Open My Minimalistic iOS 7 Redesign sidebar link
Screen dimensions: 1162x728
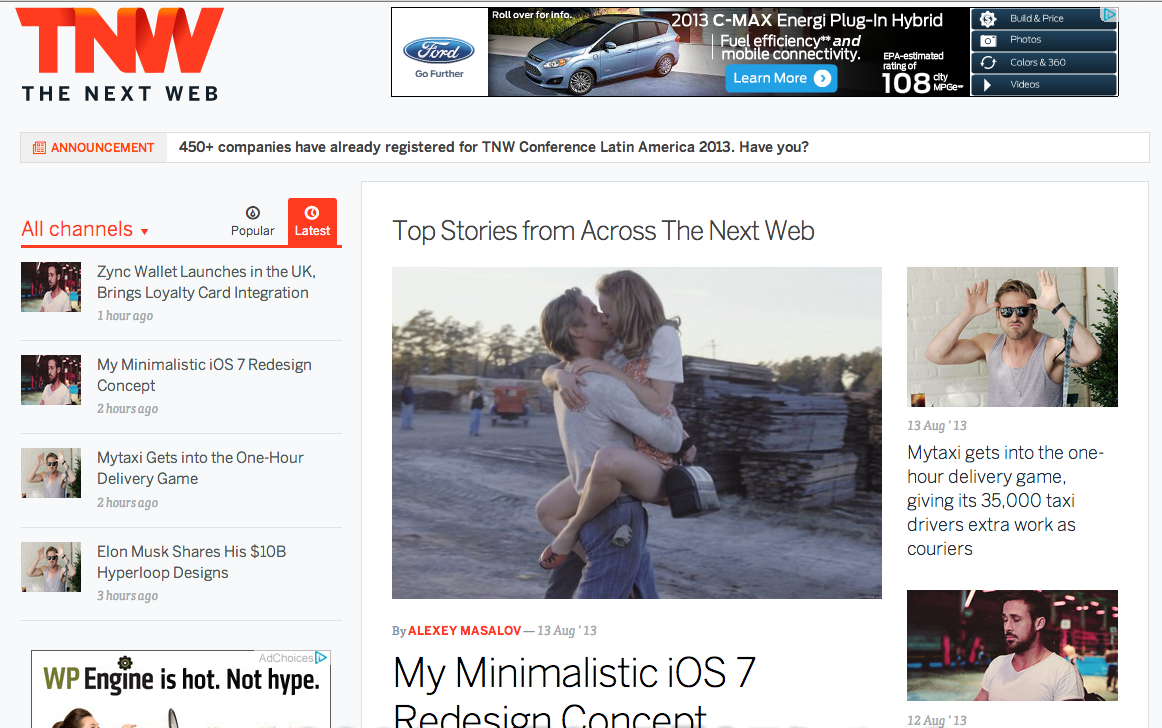204,375
